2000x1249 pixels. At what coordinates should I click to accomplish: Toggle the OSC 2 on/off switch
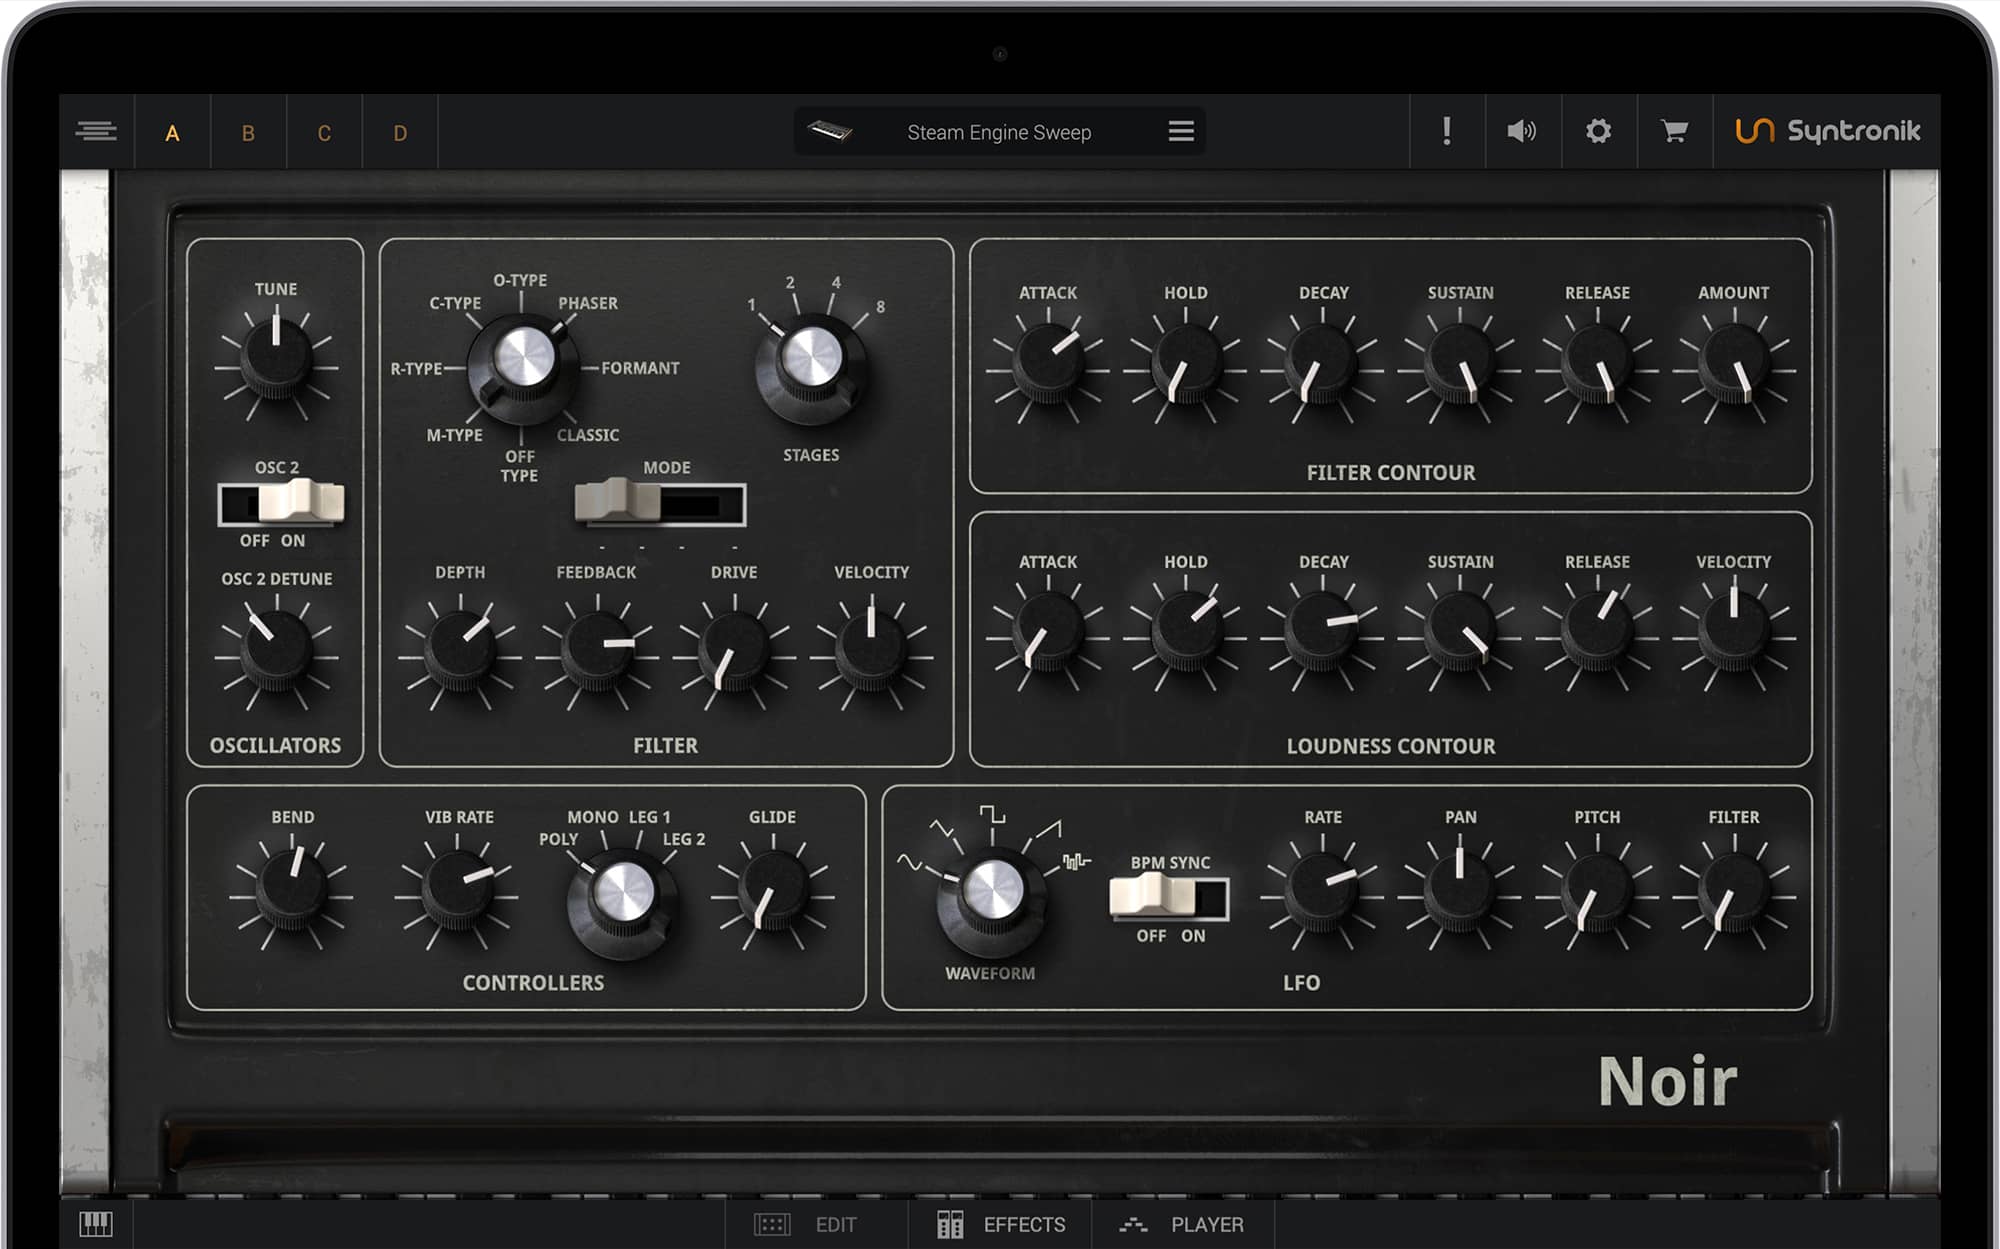coord(281,502)
